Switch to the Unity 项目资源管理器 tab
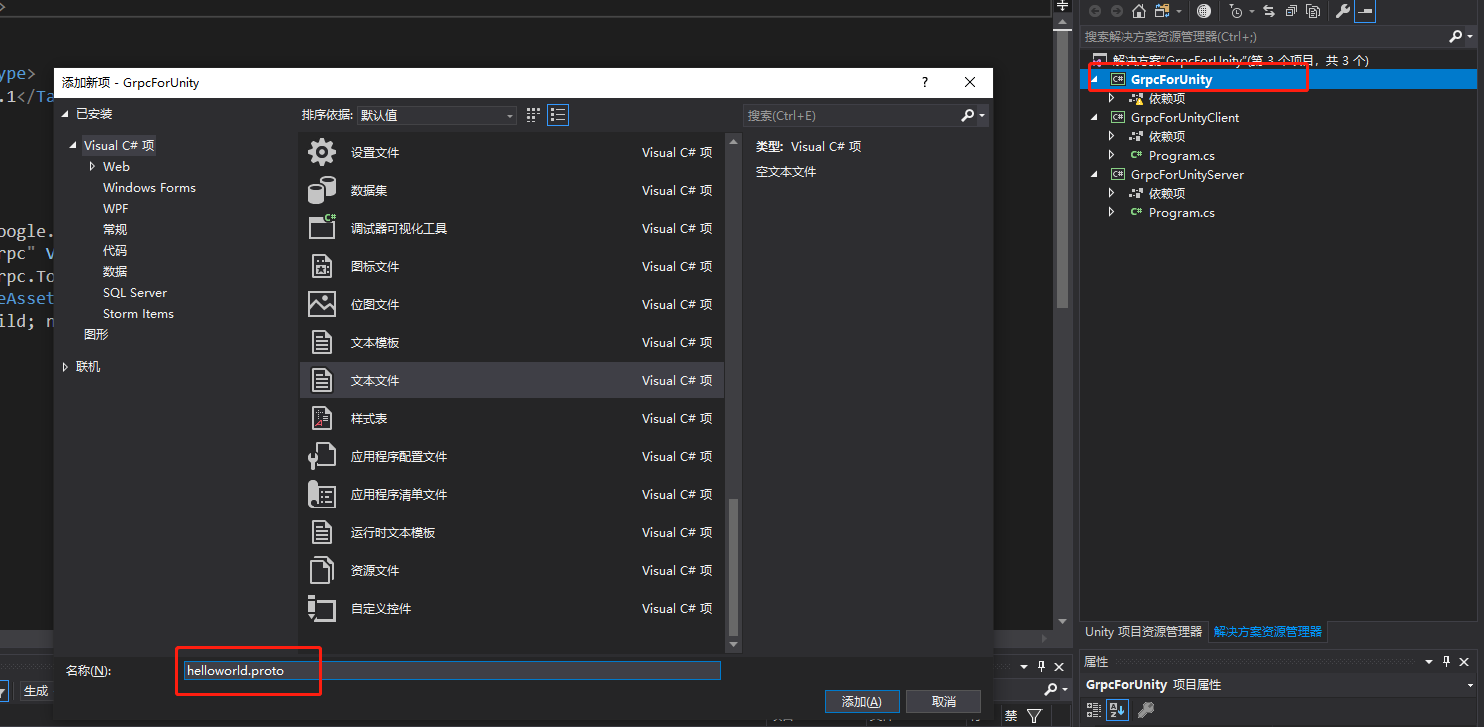 (1143, 631)
